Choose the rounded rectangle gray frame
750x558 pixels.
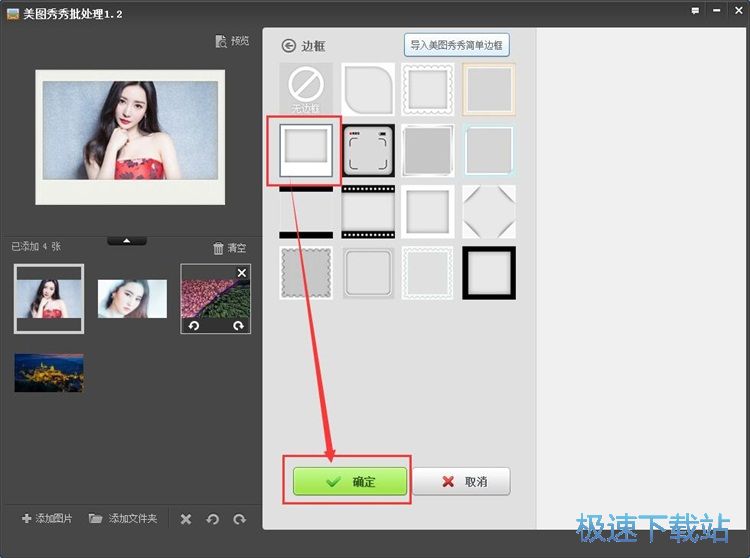point(368,273)
